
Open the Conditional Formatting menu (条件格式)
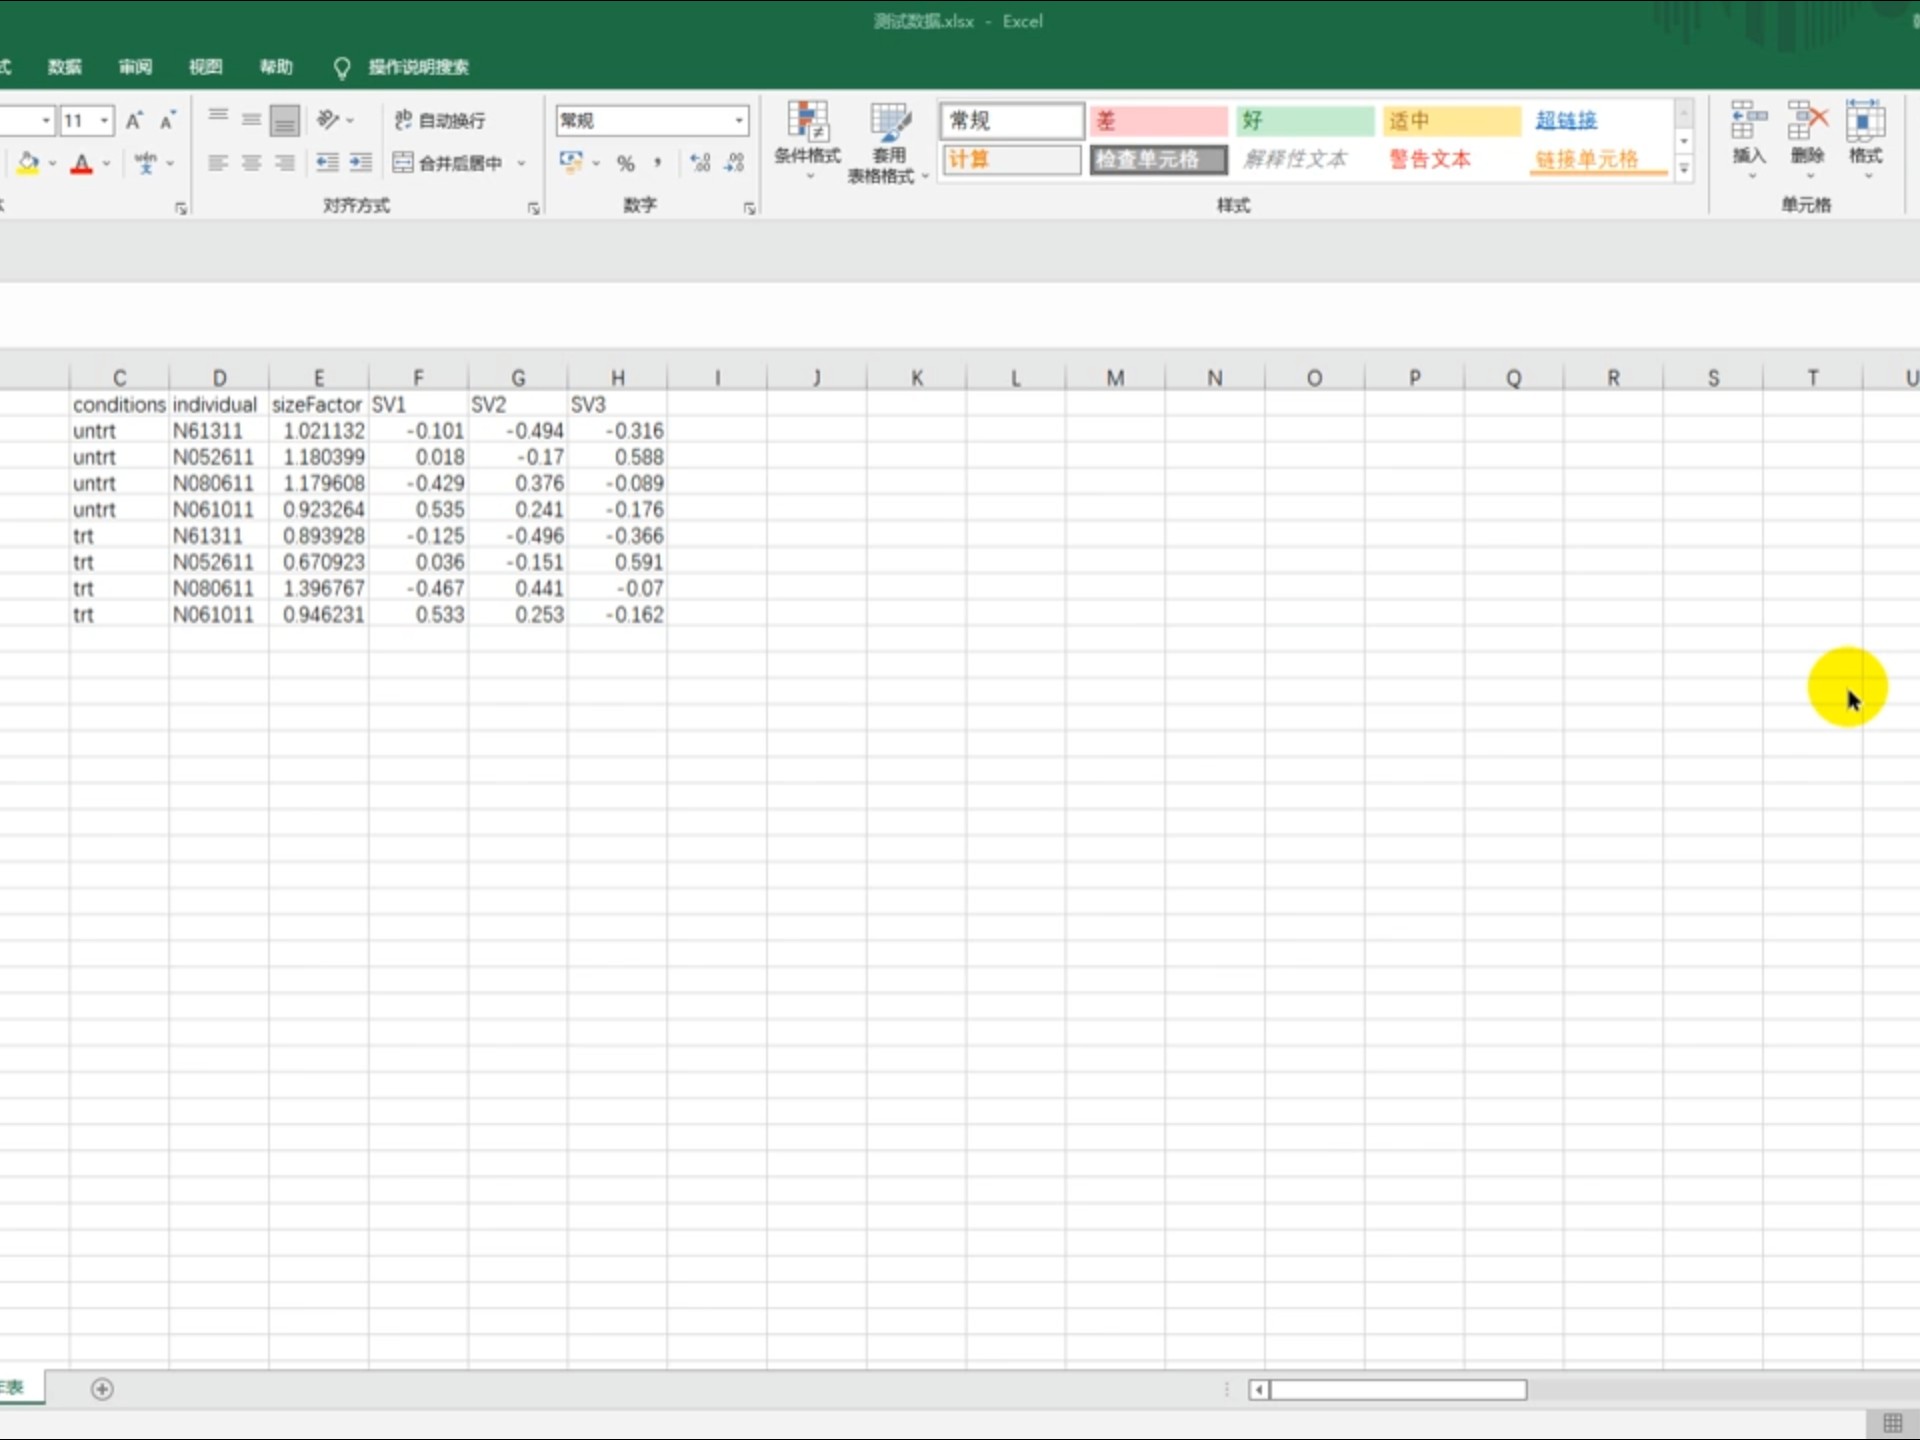coord(807,140)
